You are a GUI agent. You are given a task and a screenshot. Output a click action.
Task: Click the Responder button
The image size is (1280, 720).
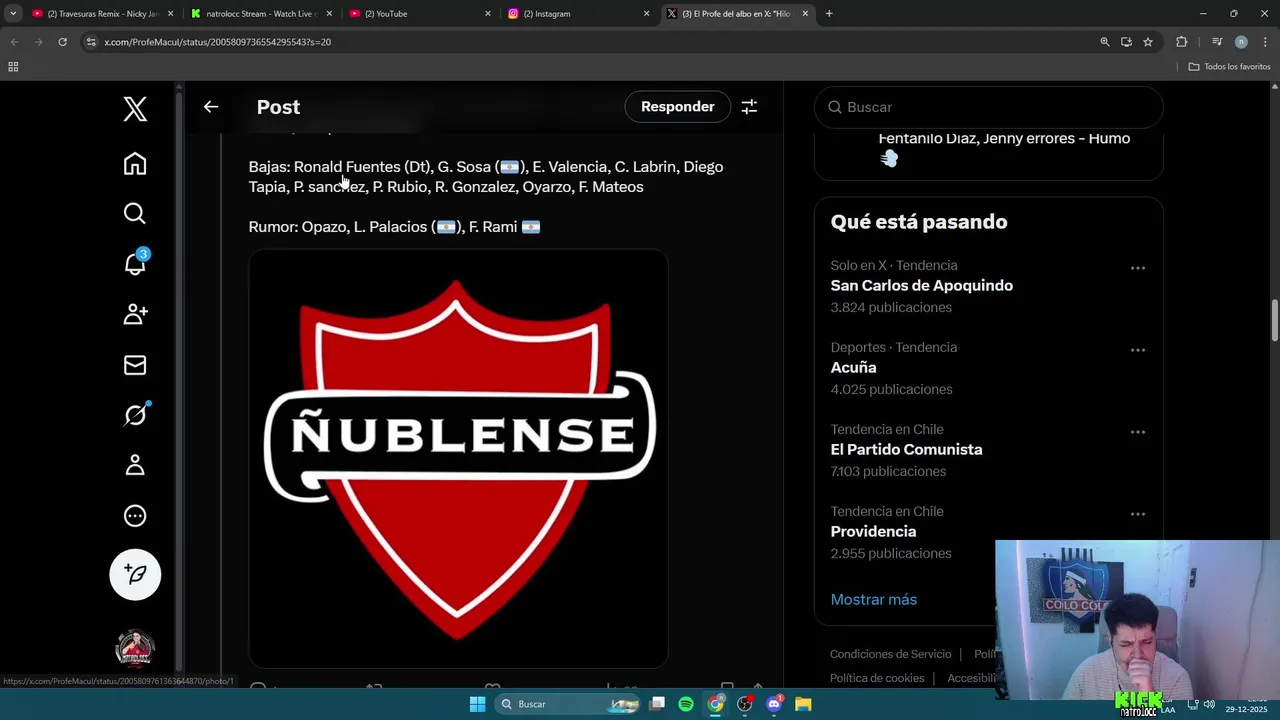(678, 107)
